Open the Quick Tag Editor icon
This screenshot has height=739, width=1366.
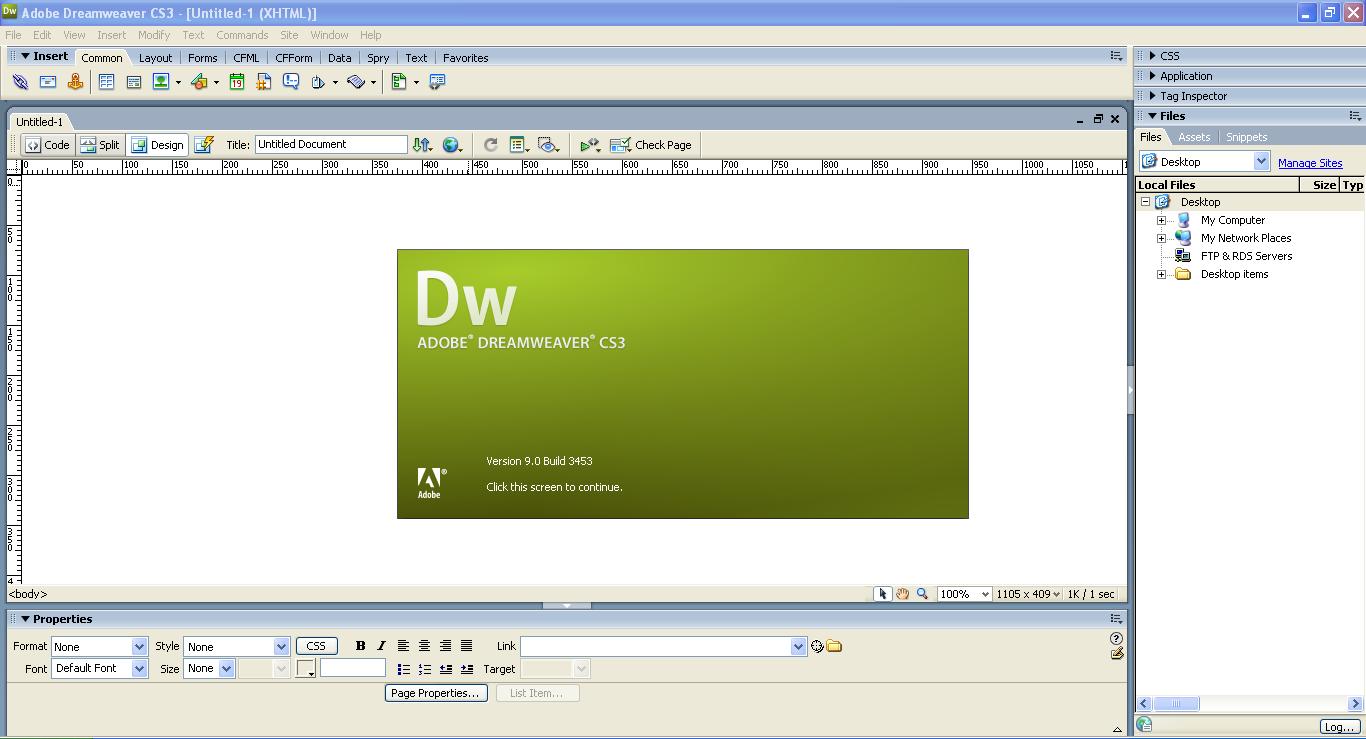click(1116, 654)
